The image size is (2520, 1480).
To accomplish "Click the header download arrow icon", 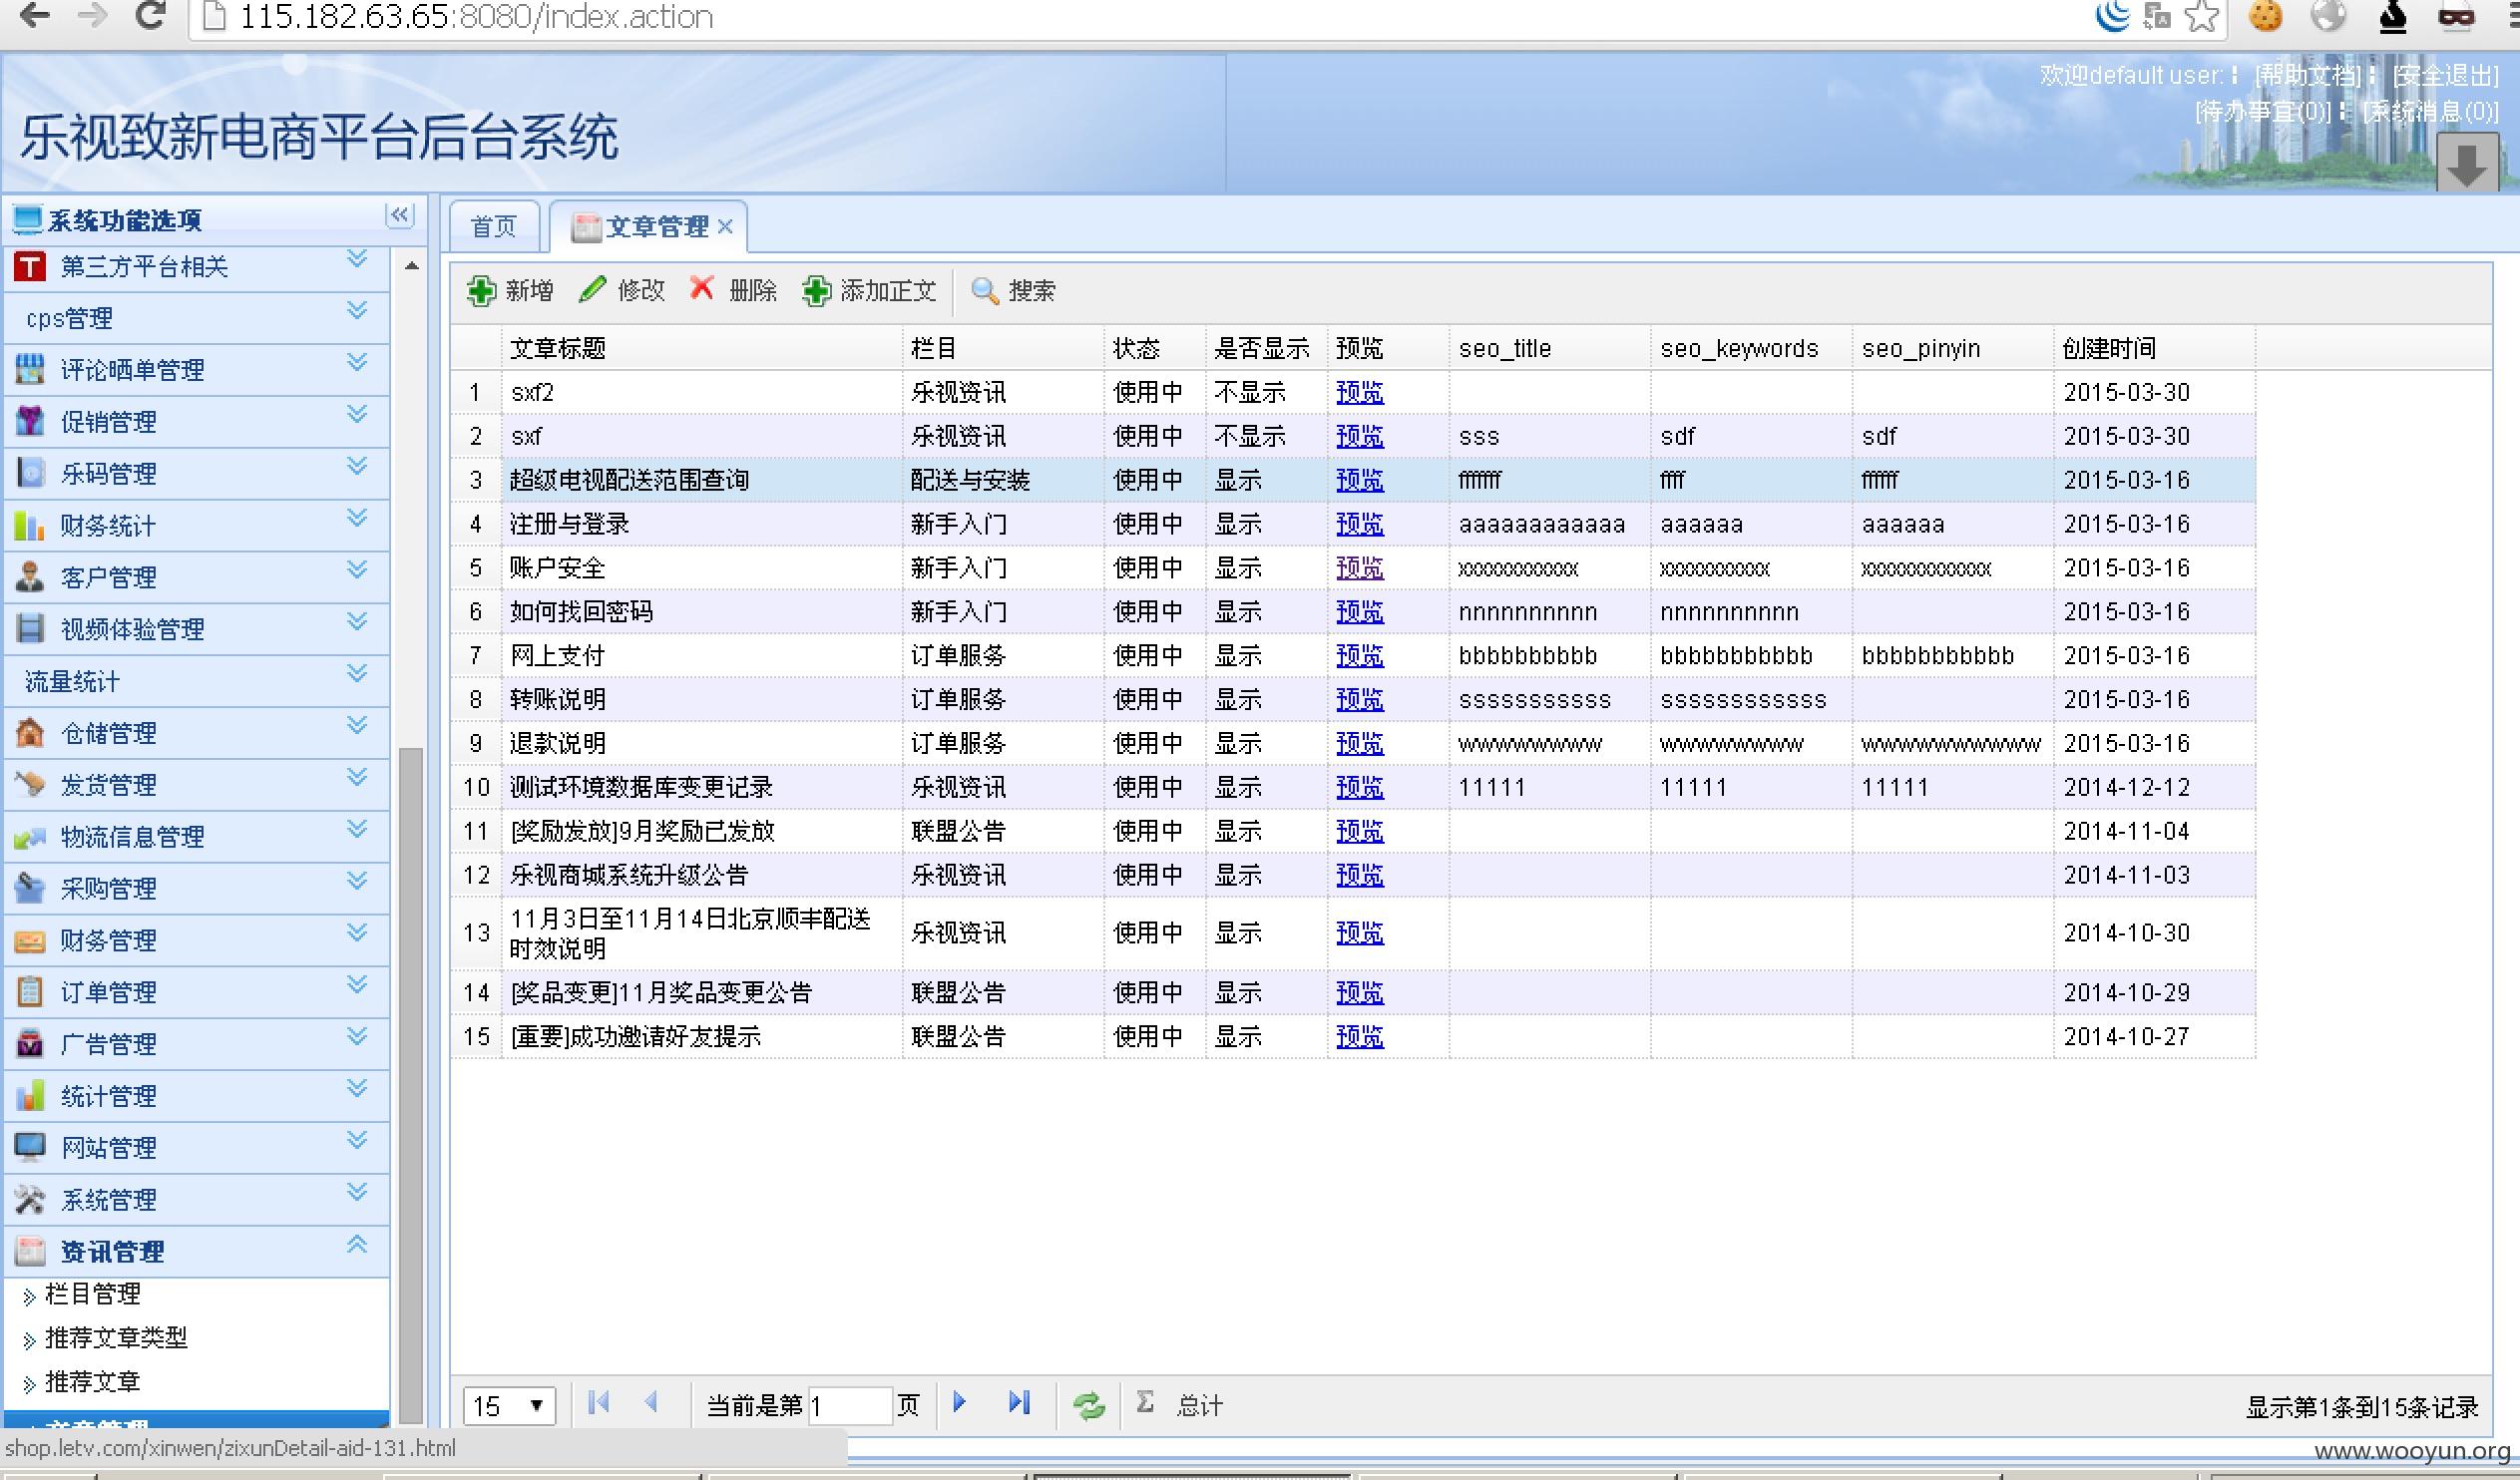I will point(2467,164).
